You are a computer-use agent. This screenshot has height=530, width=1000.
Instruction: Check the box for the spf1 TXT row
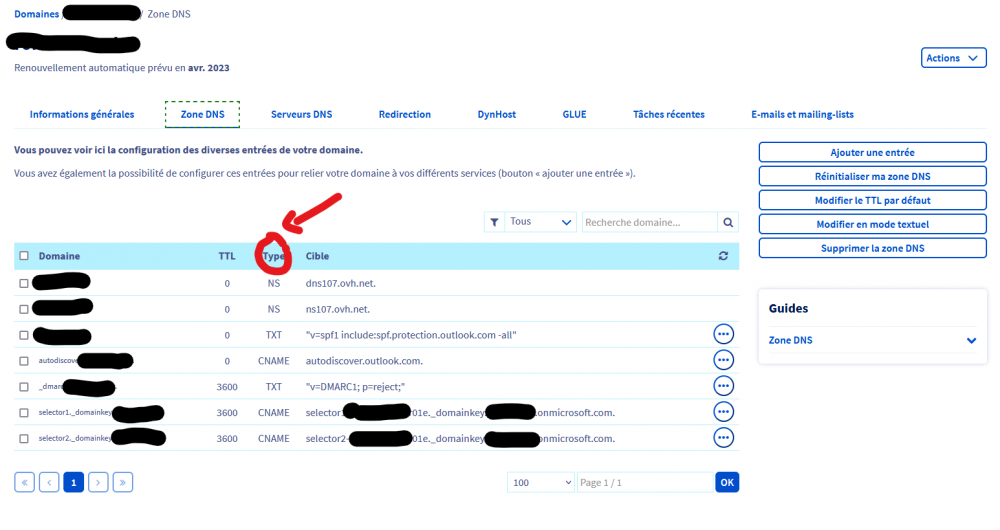(24, 335)
